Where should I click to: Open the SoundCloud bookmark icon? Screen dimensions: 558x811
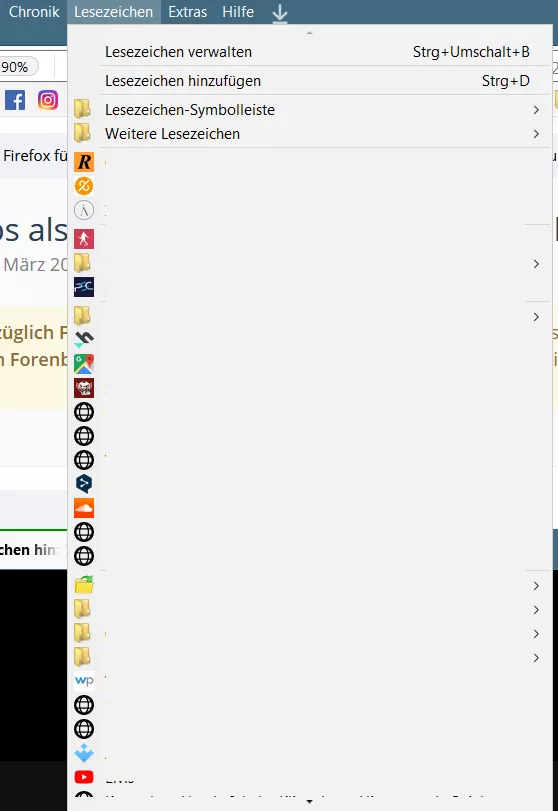[x=84, y=508]
